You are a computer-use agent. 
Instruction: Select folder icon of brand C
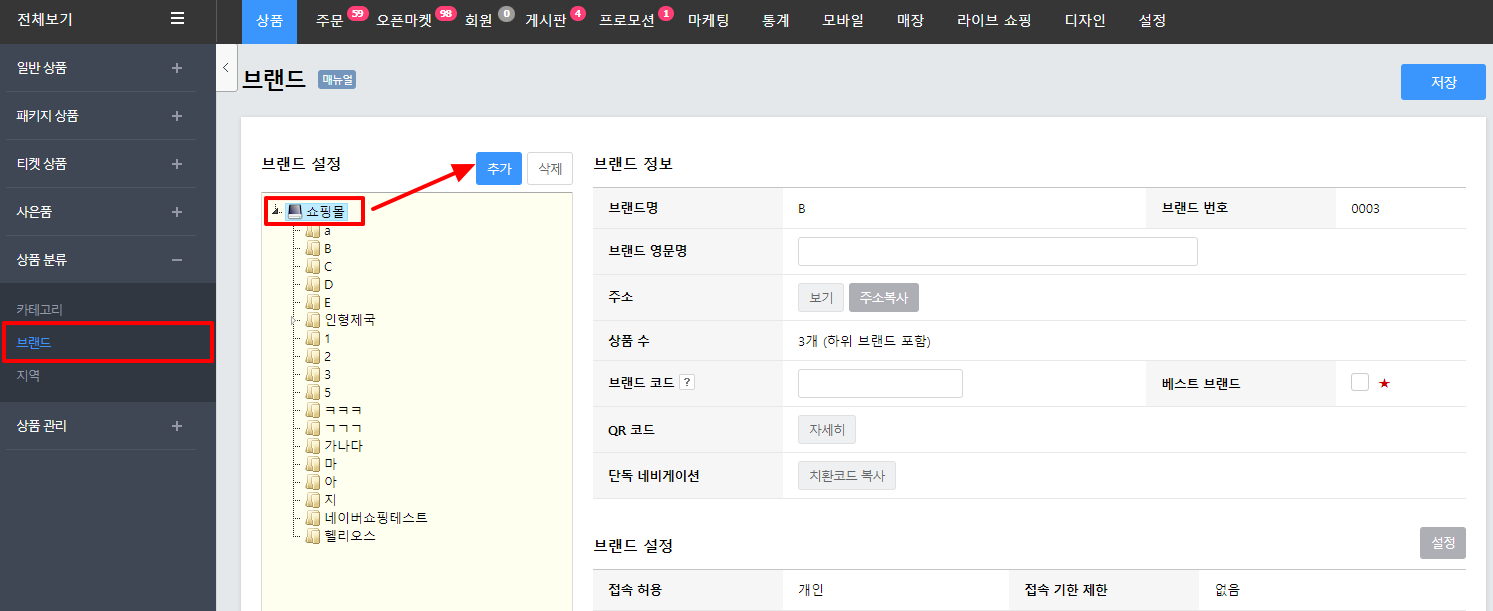(313, 266)
